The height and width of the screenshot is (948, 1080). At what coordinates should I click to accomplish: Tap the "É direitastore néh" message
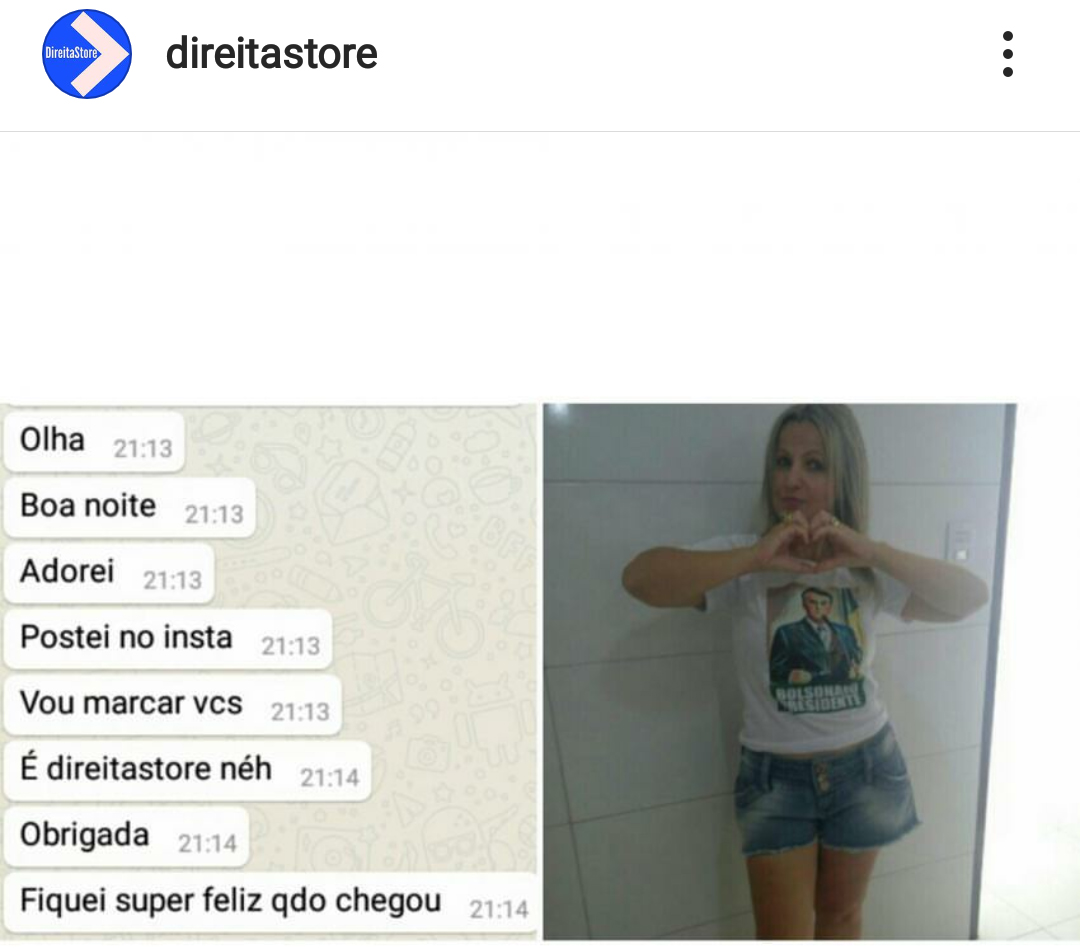(187, 771)
